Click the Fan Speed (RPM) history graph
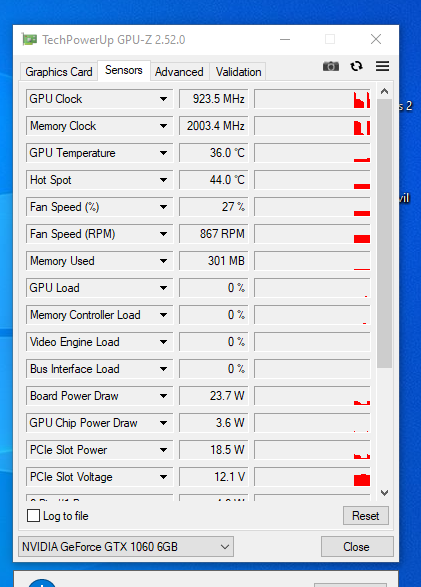421x587 pixels. 312,234
